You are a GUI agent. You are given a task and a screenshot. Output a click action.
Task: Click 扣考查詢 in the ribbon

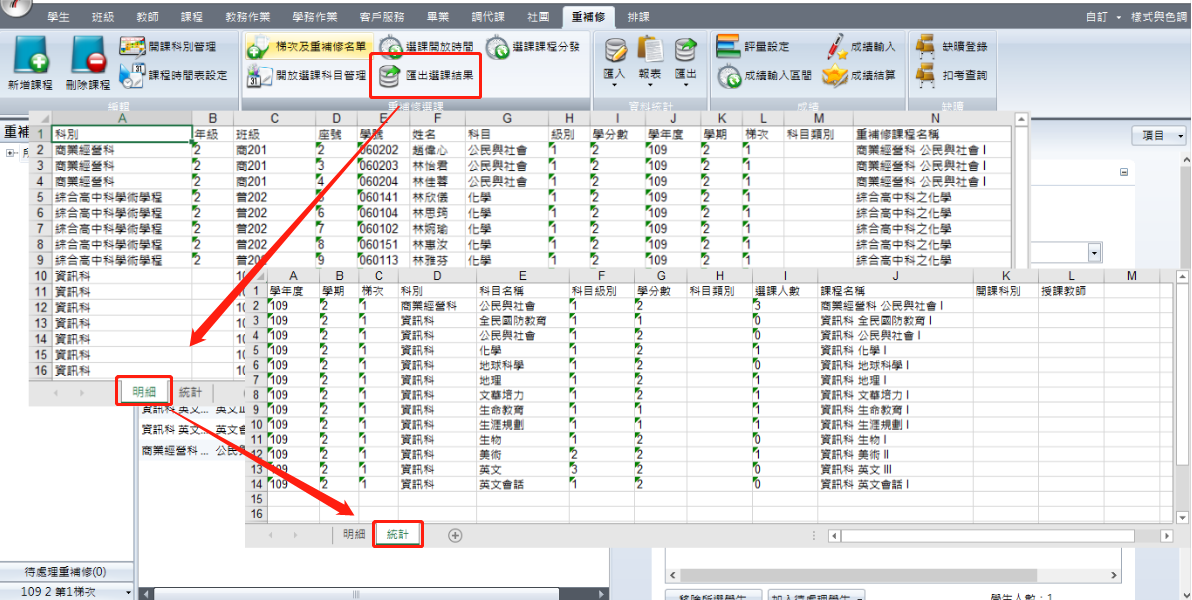pyautogui.click(x=953, y=75)
